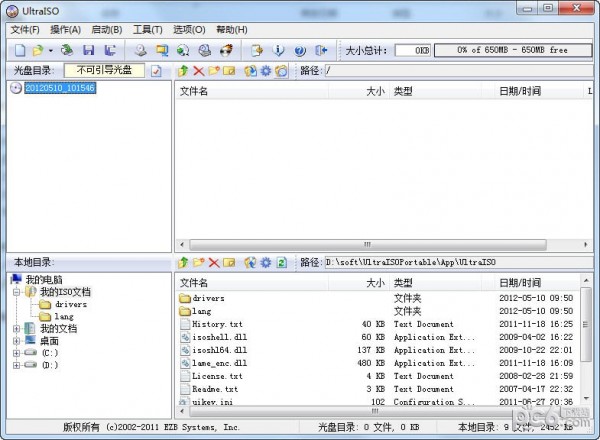Viewport: 600px width, 440px height.
Task: Click the red X delete icon in local toolbar
Action: (x=214, y=262)
